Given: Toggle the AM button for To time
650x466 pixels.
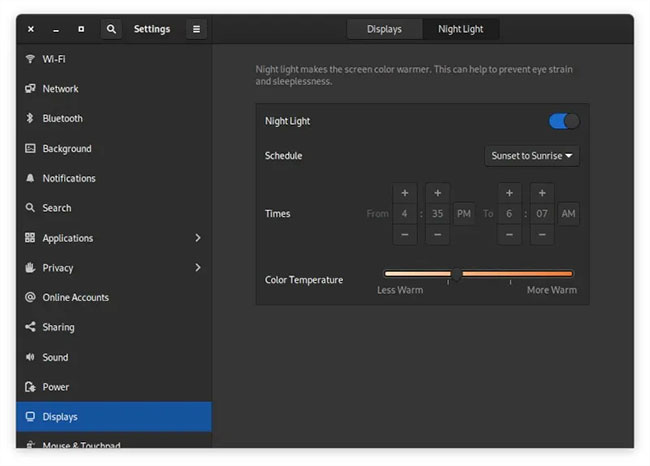Looking at the screenshot, I should (568, 214).
